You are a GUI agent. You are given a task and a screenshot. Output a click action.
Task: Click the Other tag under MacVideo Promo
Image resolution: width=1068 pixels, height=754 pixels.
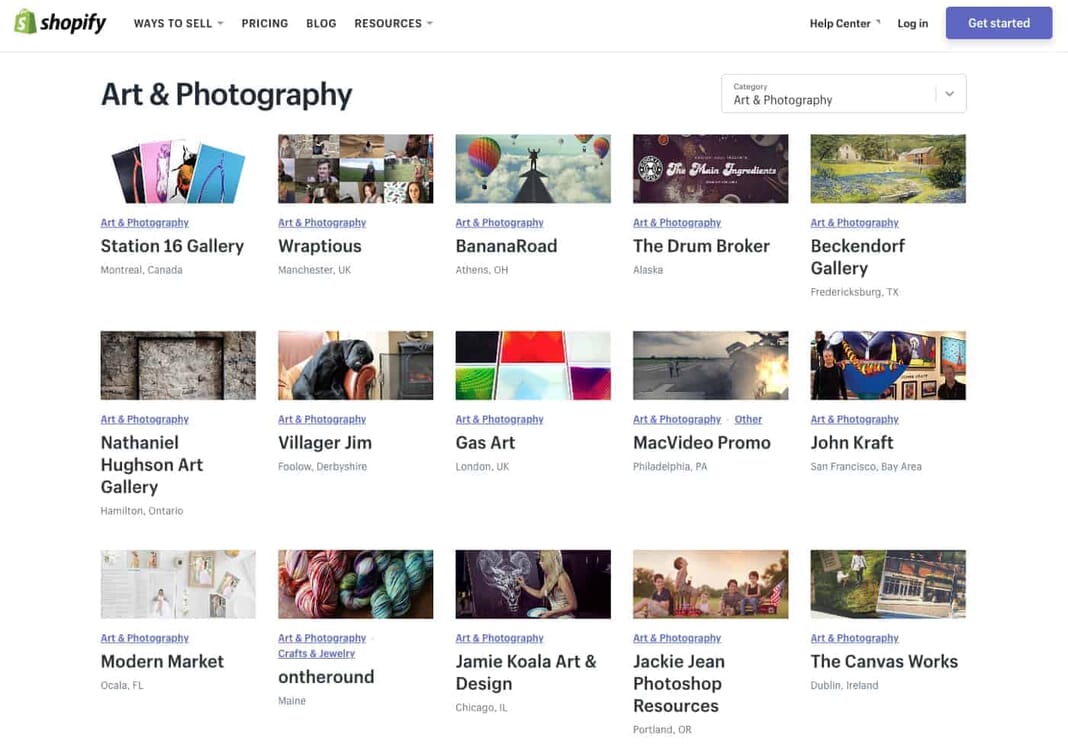tap(748, 420)
